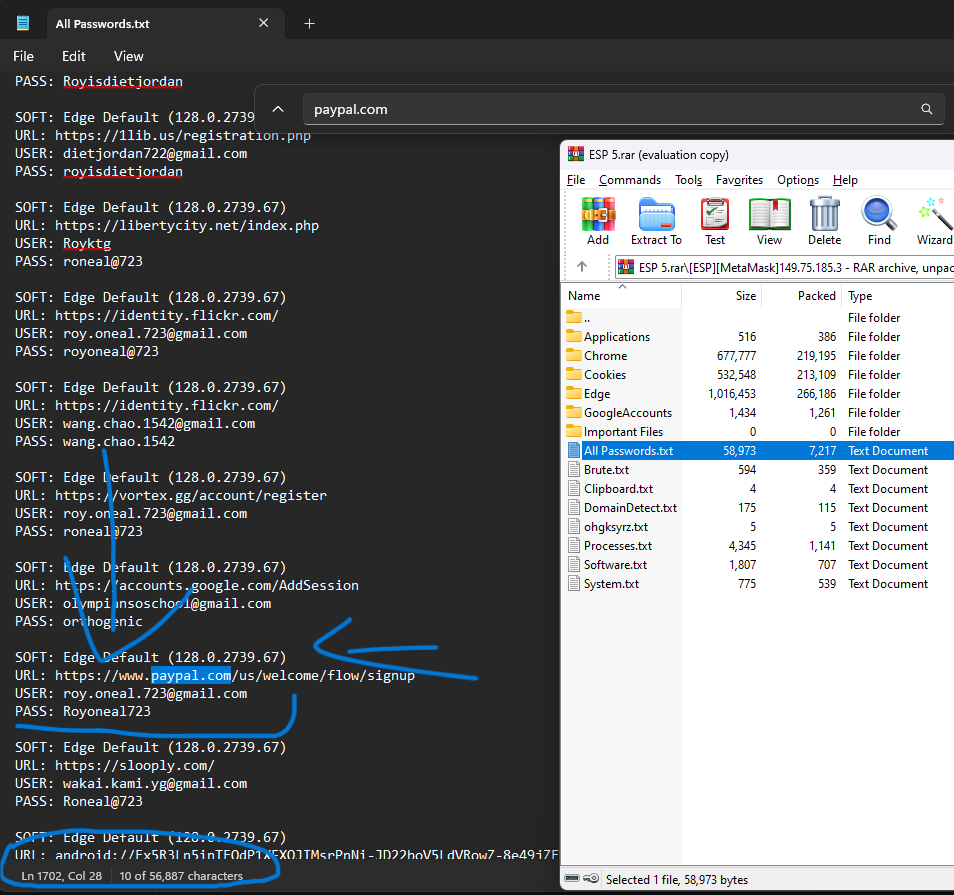The height and width of the screenshot is (895, 954).
Task: Close the All Passwords.txt tab
Action: click(263, 23)
